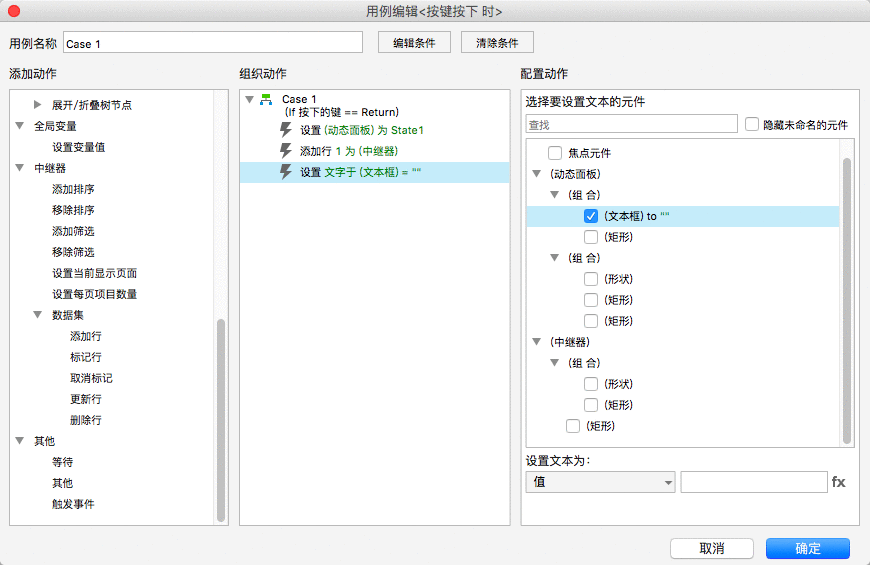
Task: Click the lightning icon beside 设置 文字于 (文本框)
Action: pyautogui.click(x=286, y=172)
